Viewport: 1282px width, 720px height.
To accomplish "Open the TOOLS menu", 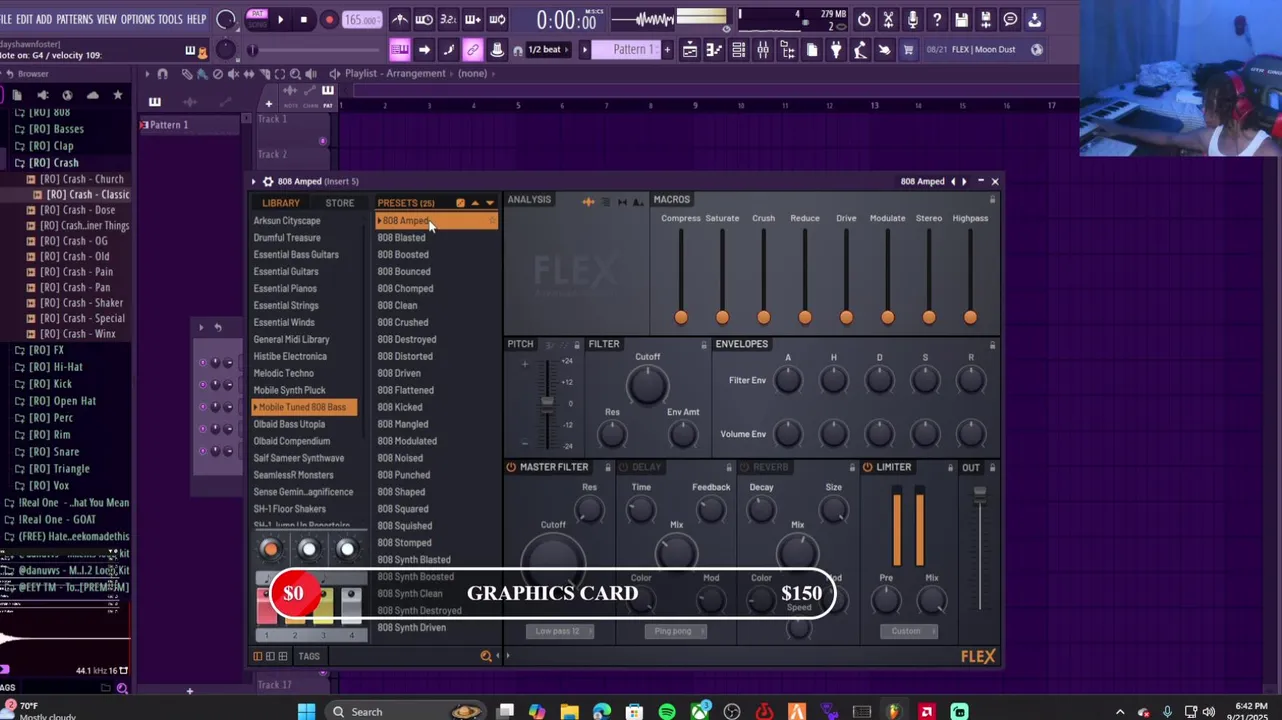I will click(x=171, y=20).
